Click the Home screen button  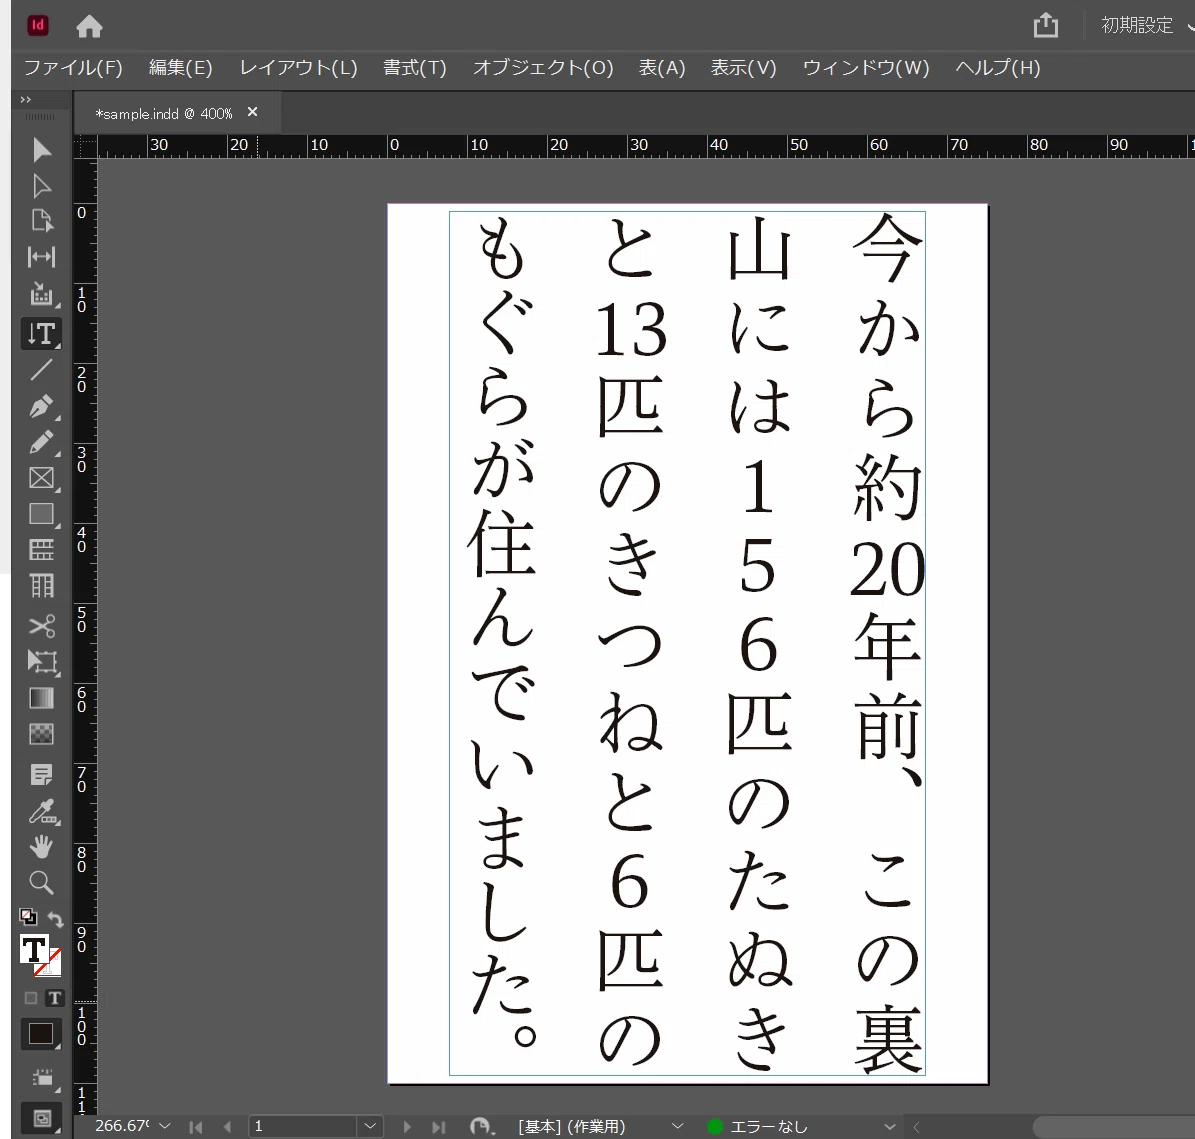point(89,27)
